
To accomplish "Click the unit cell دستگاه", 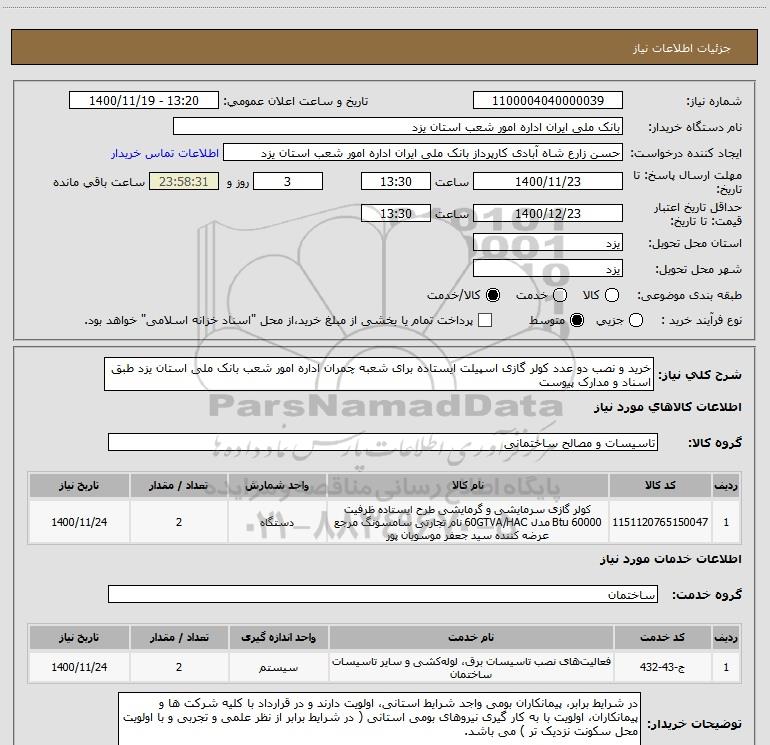I will [277, 522].
